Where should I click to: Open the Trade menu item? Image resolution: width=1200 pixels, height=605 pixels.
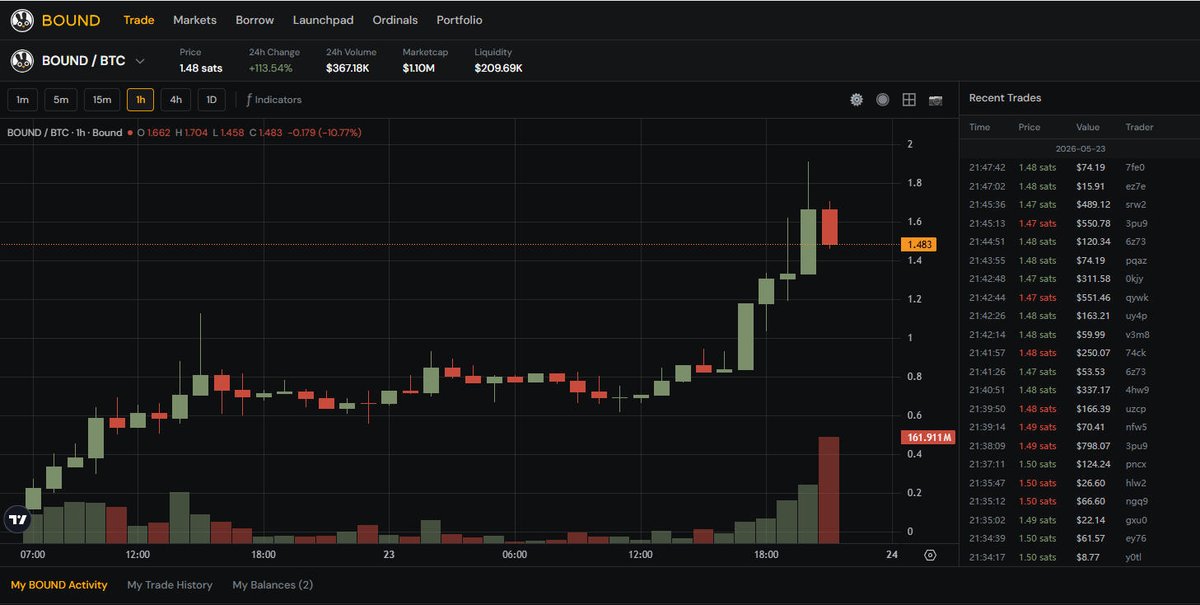[138, 20]
